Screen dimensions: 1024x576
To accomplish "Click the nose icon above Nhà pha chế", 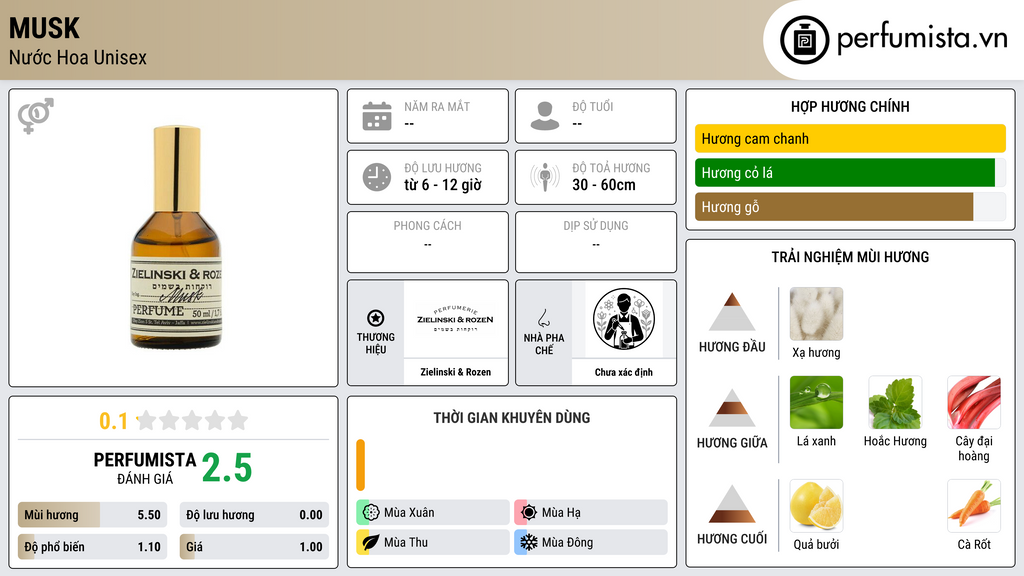I will click(543, 318).
